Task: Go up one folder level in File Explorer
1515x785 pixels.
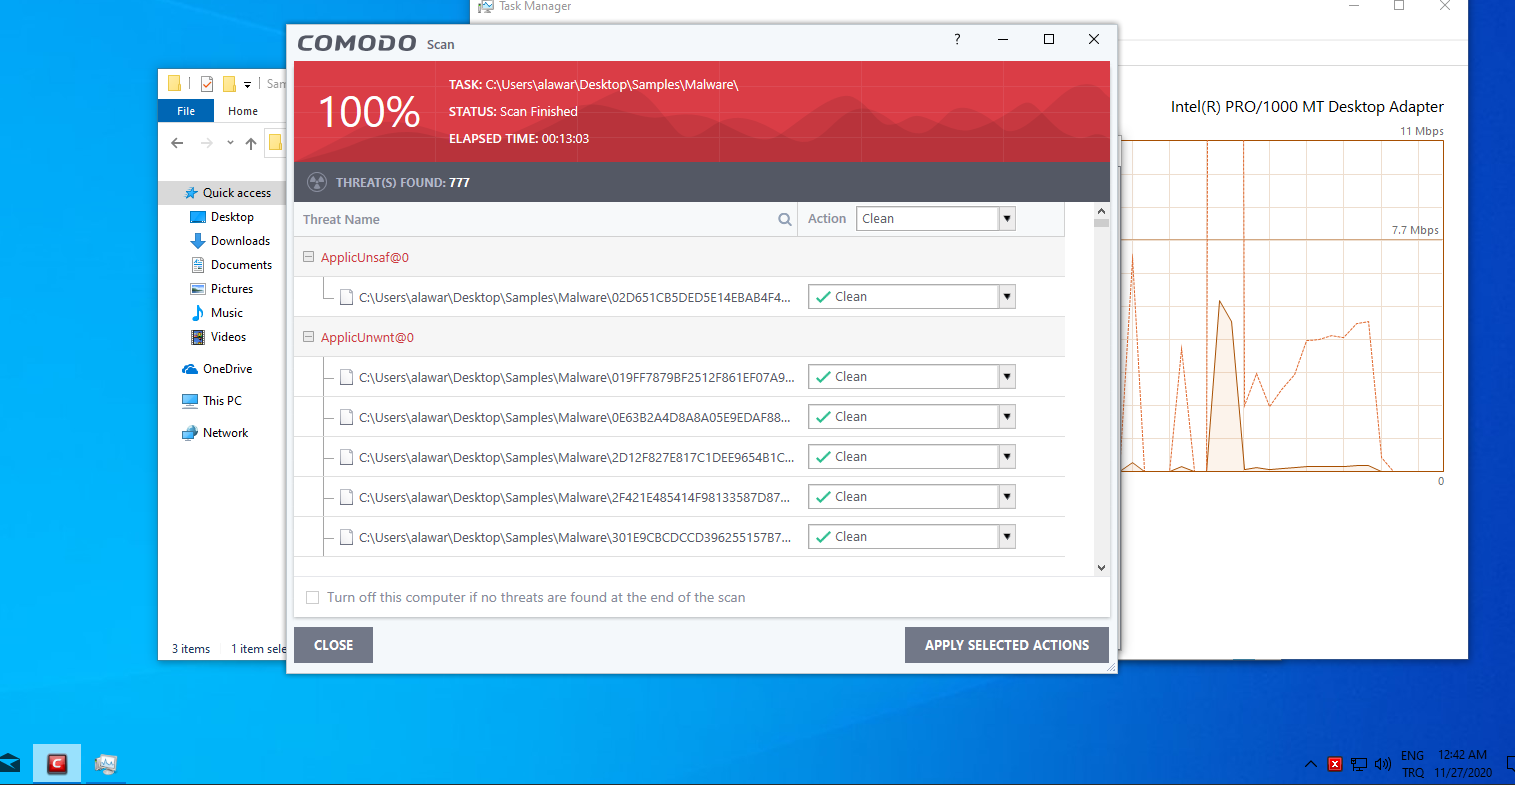Action: pyautogui.click(x=250, y=143)
